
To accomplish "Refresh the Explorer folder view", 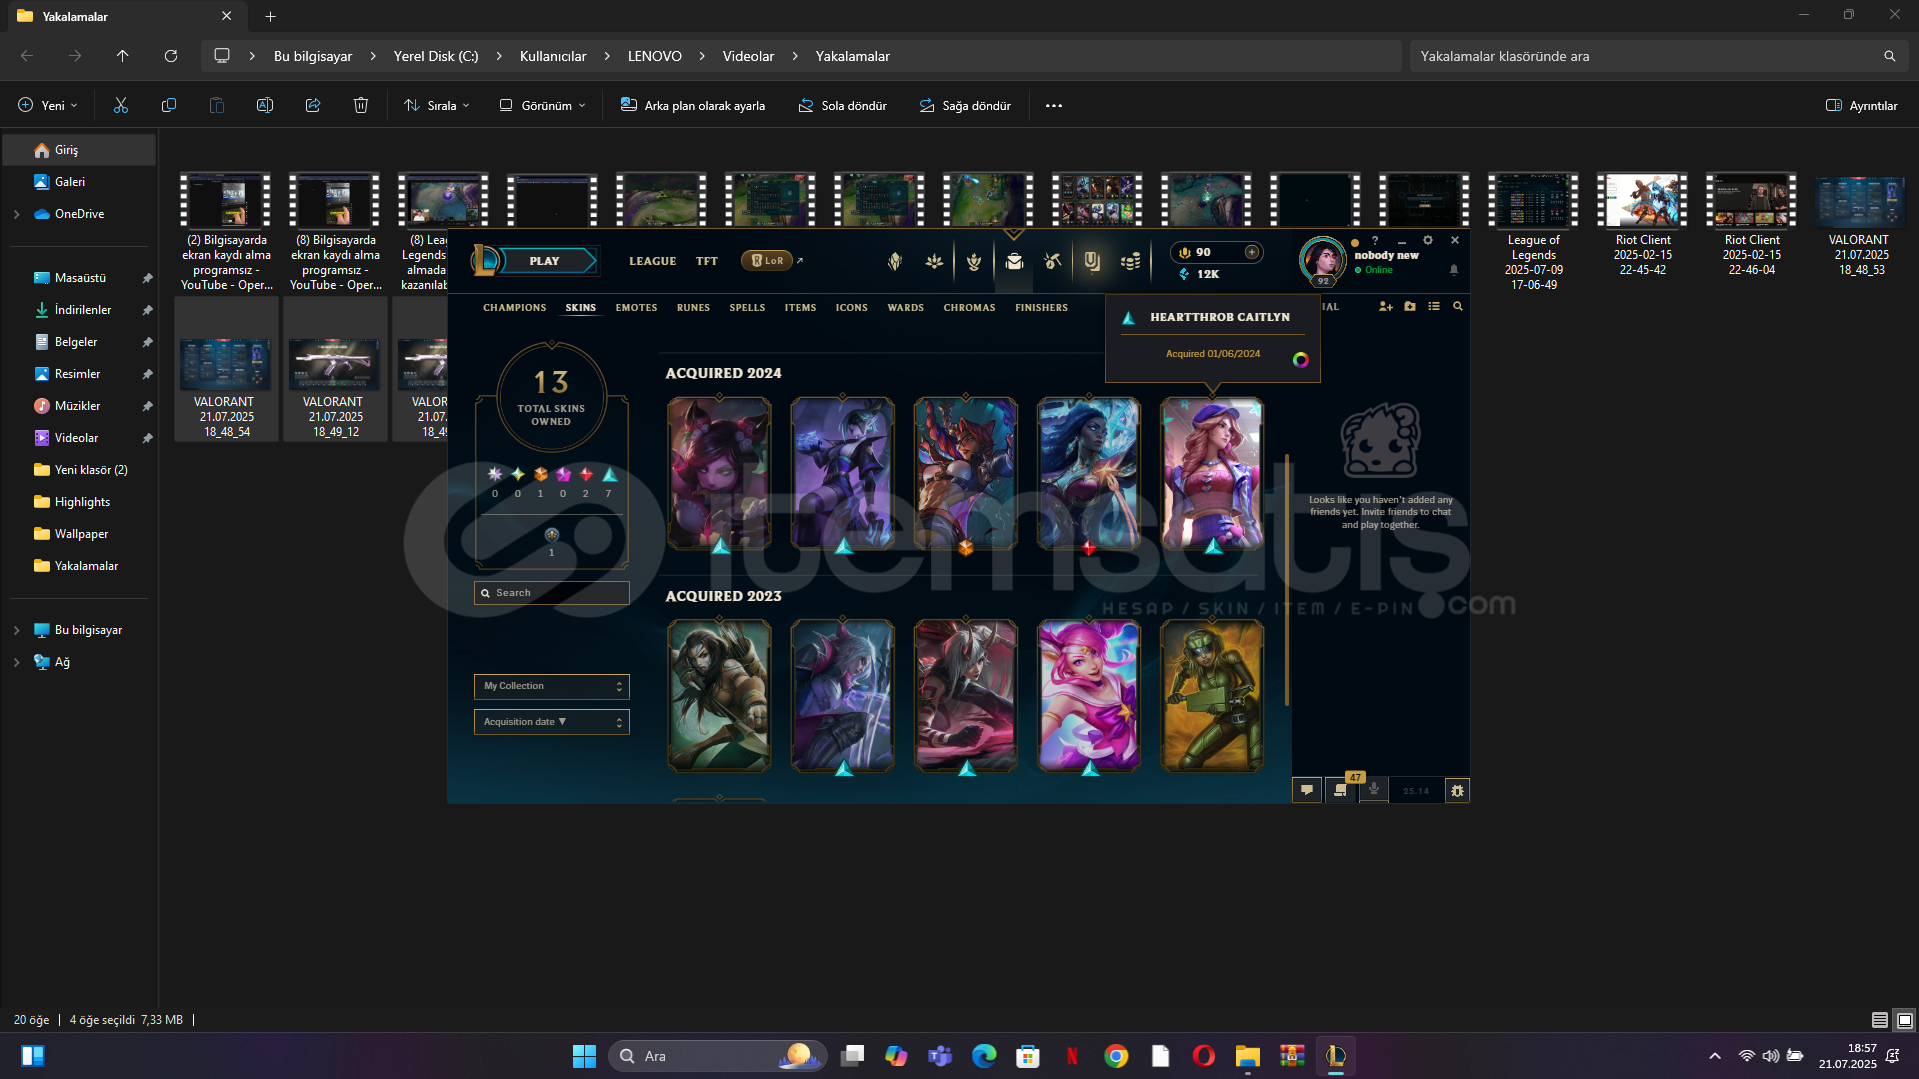I will (x=171, y=56).
